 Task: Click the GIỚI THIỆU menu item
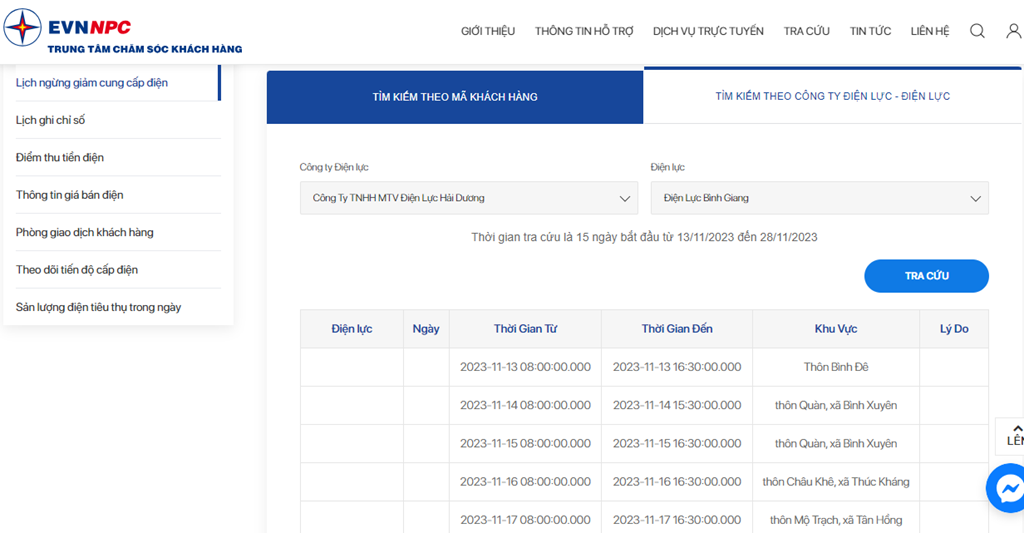pyautogui.click(x=488, y=31)
